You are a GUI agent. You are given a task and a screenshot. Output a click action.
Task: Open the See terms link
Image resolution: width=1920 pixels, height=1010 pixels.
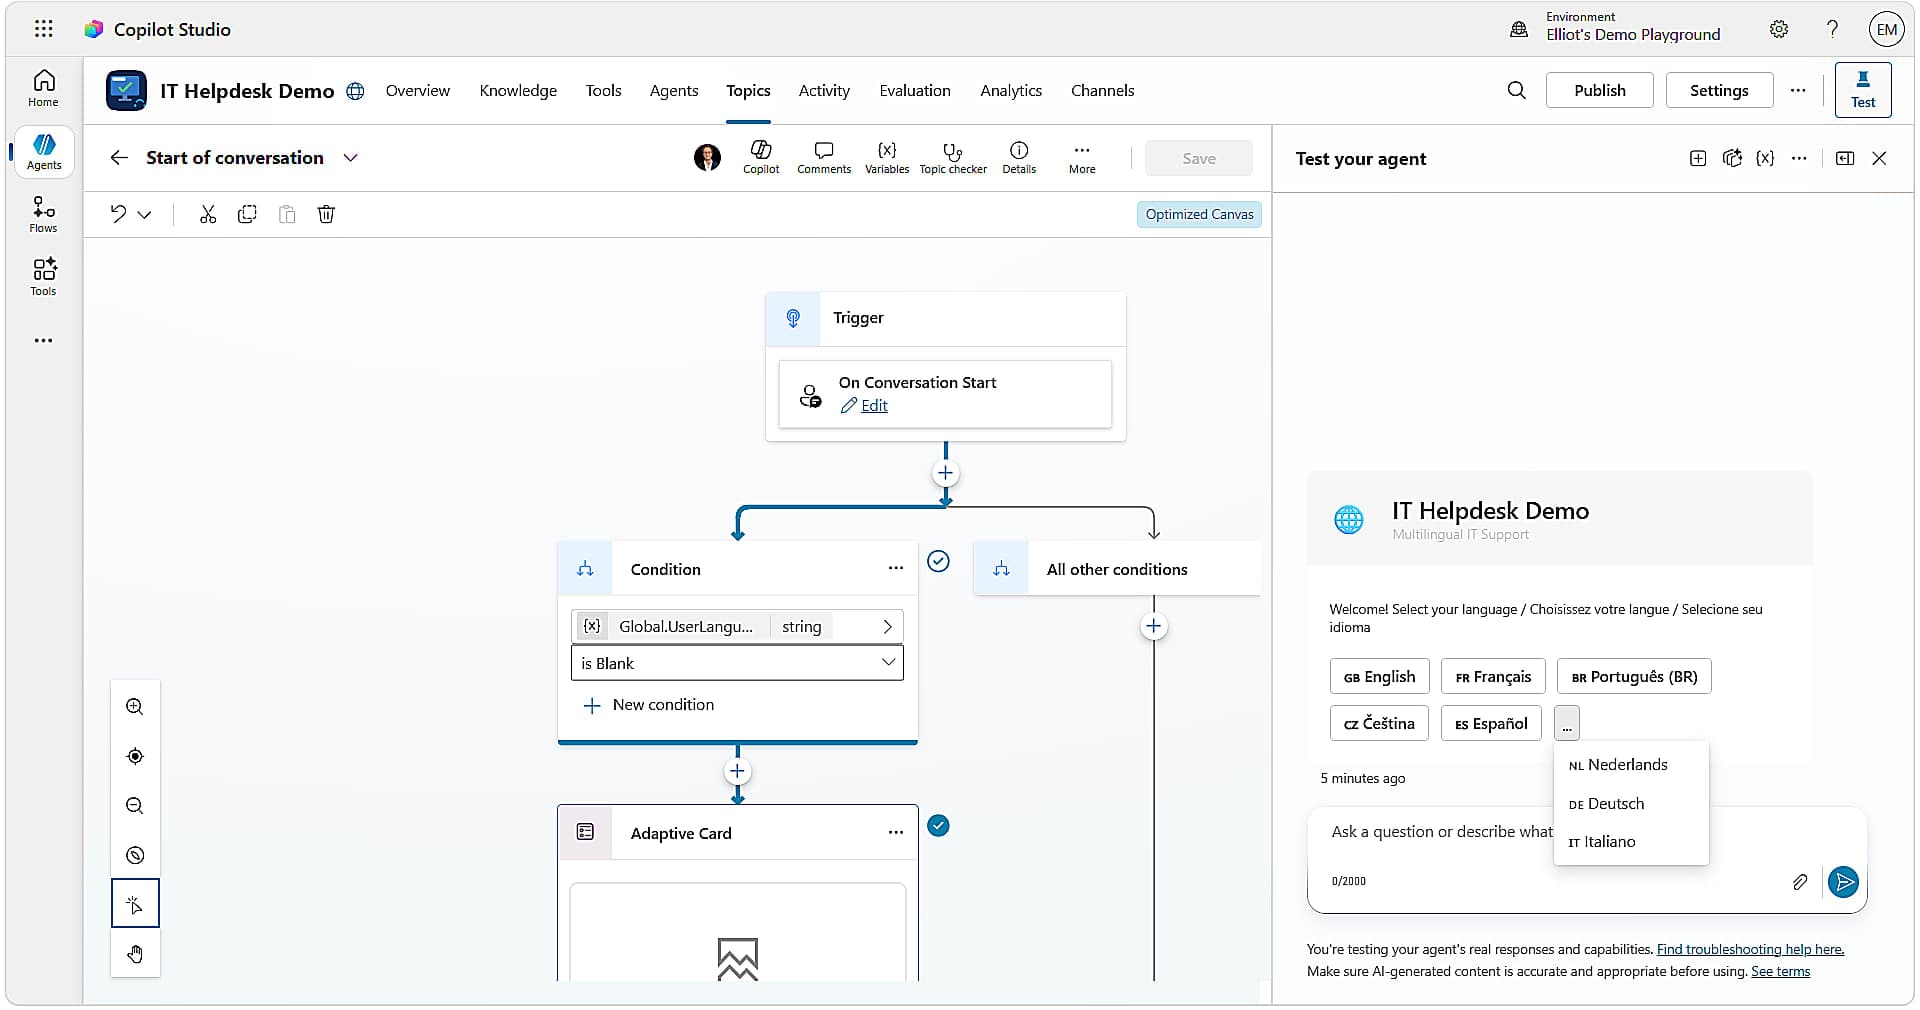click(x=1780, y=971)
